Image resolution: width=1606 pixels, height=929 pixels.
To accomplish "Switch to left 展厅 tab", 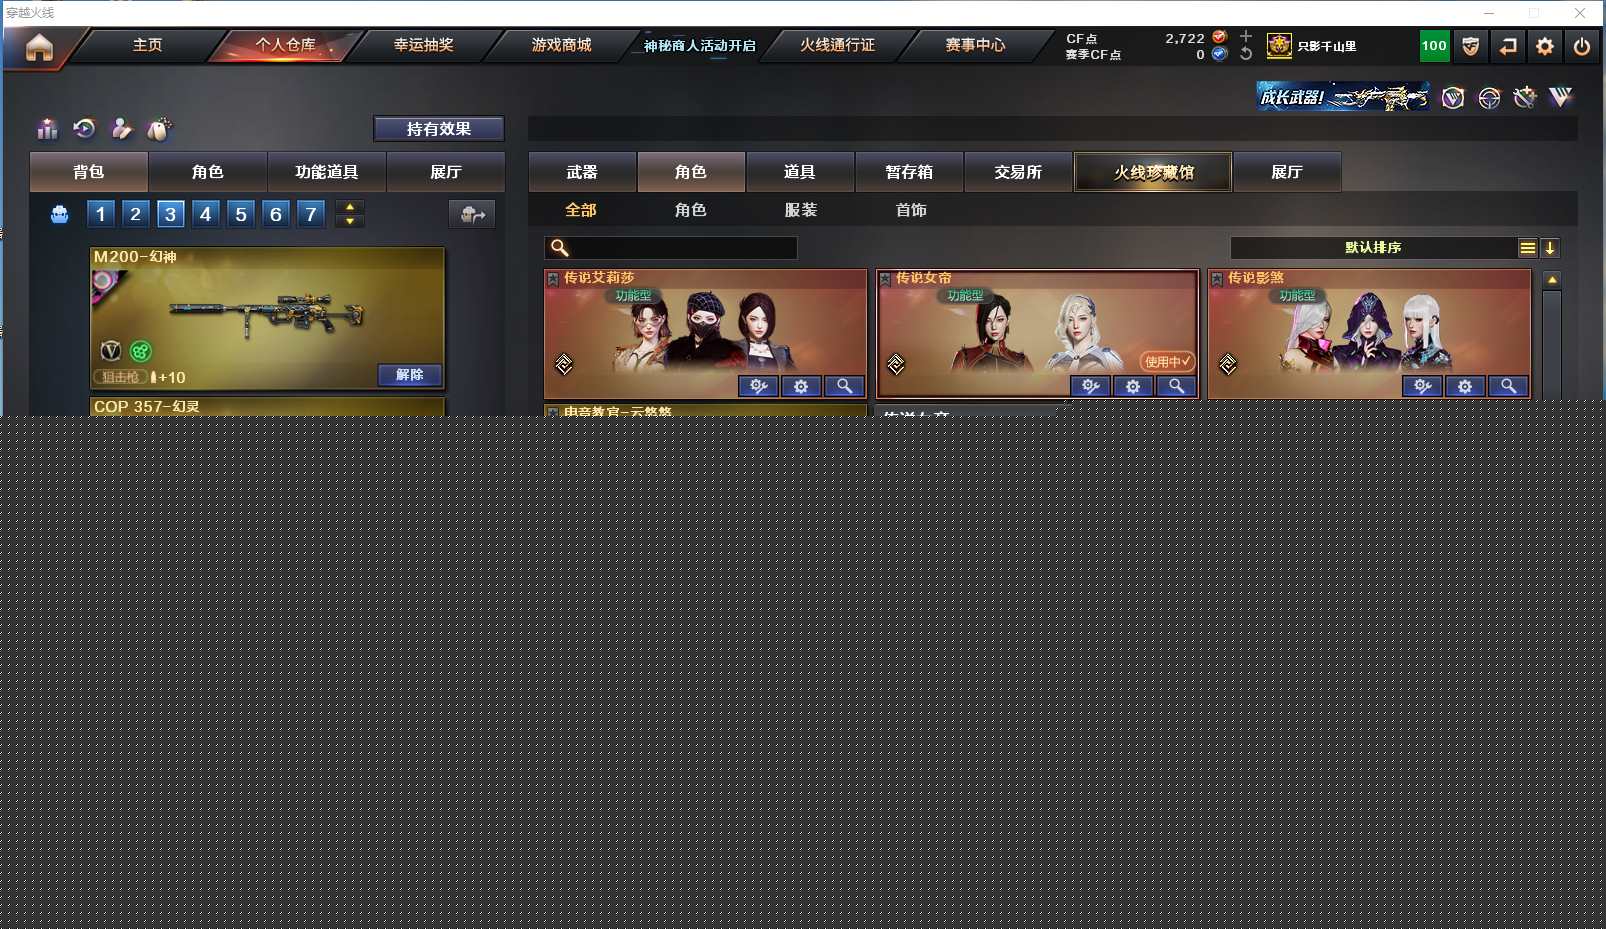I will point(446,172).
